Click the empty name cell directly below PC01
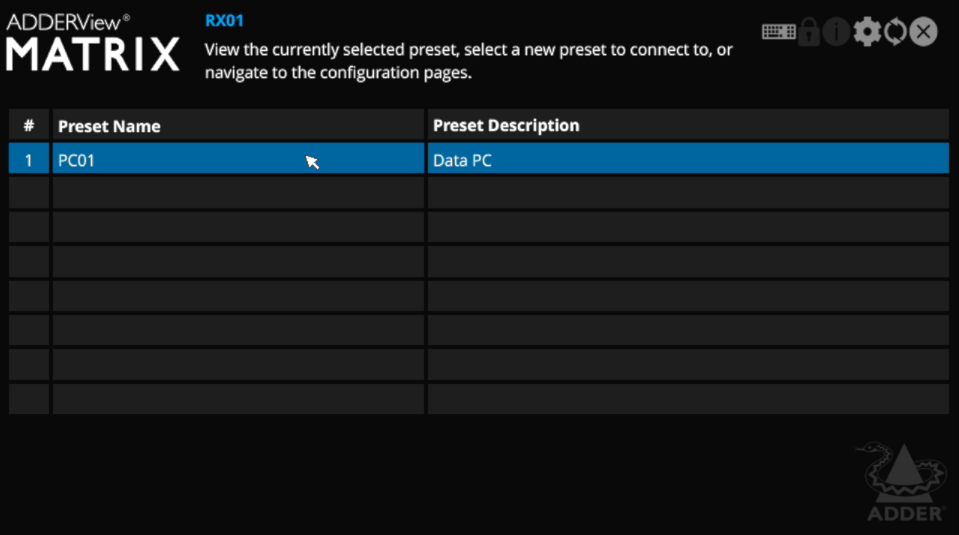 (x=238, y=193)
